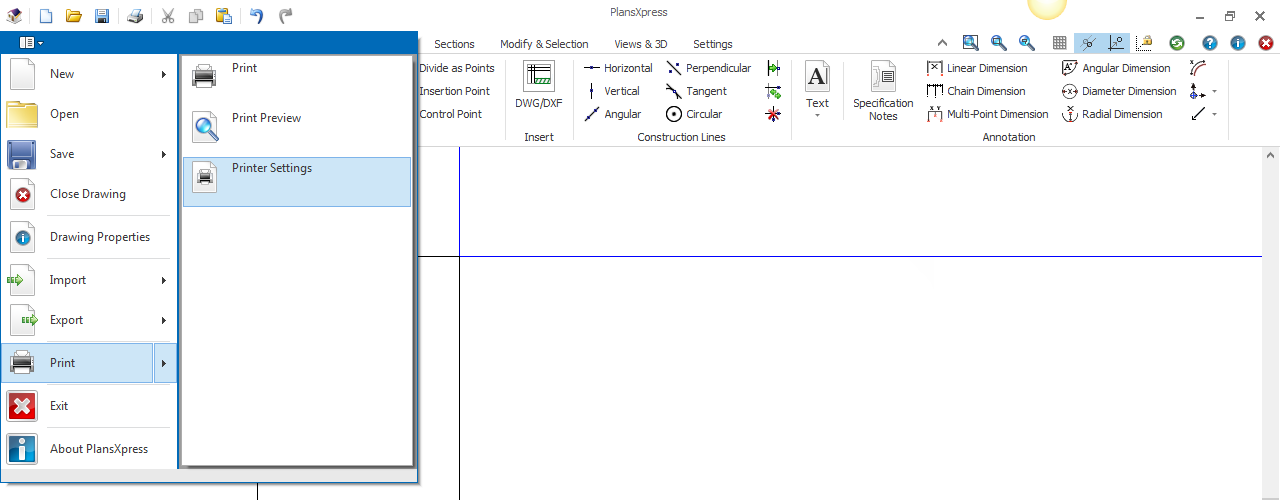The height and width of the screenshot is (500, 1280).
Task: Select the Linear Dimension tool
Action: click(977, 68)
